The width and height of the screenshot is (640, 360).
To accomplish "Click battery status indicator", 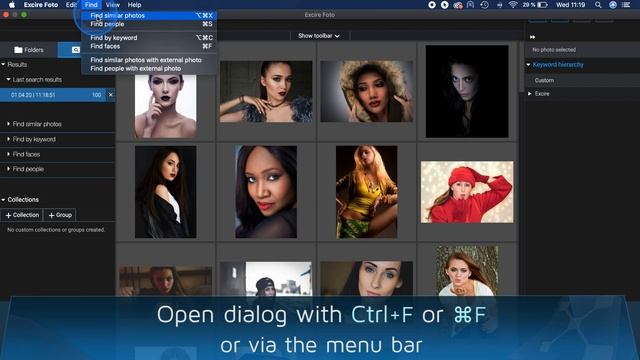I will [535, 5].
